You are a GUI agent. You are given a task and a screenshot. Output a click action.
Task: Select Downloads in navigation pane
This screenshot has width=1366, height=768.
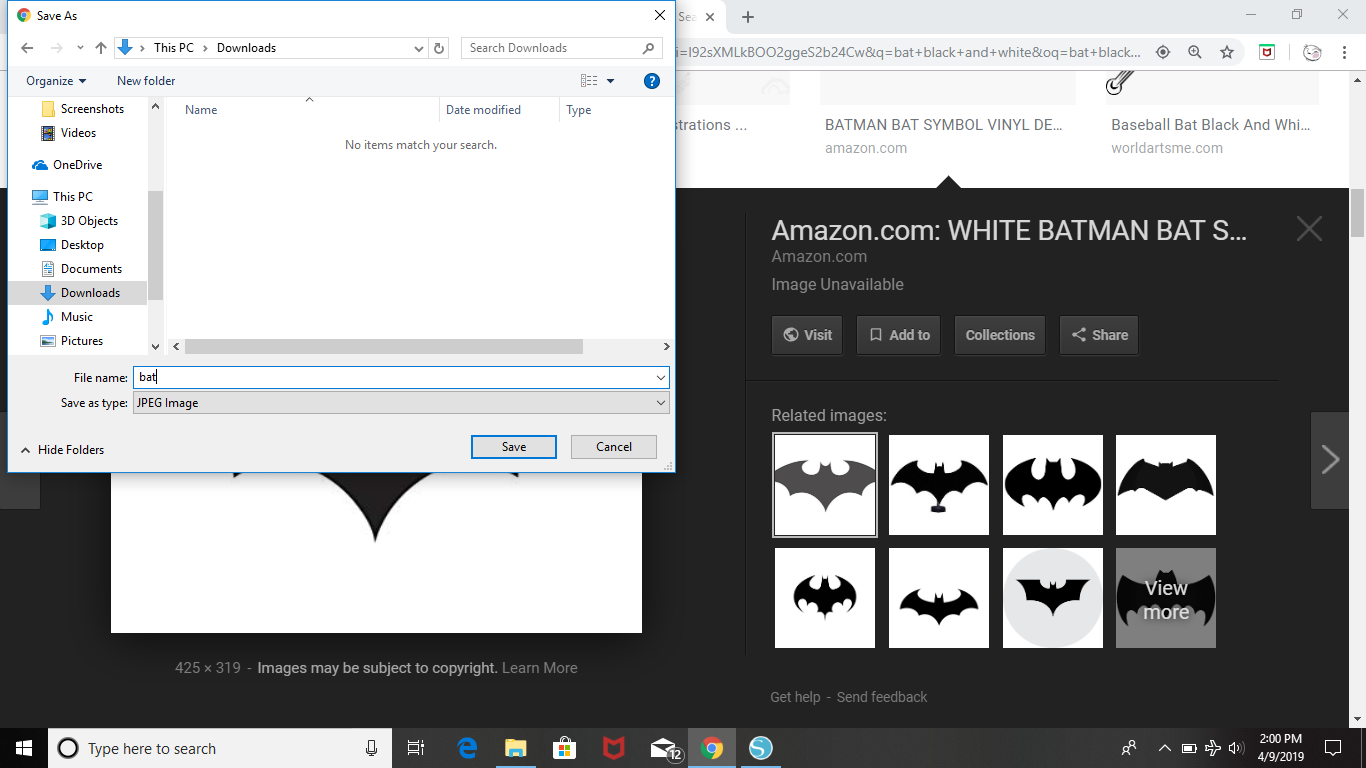point(90,293)
